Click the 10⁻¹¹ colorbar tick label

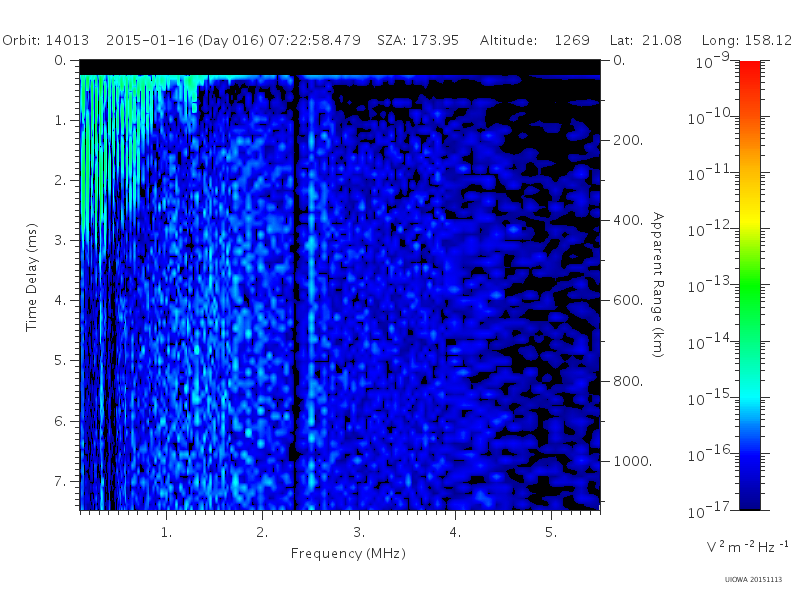(x=711, y=173)
